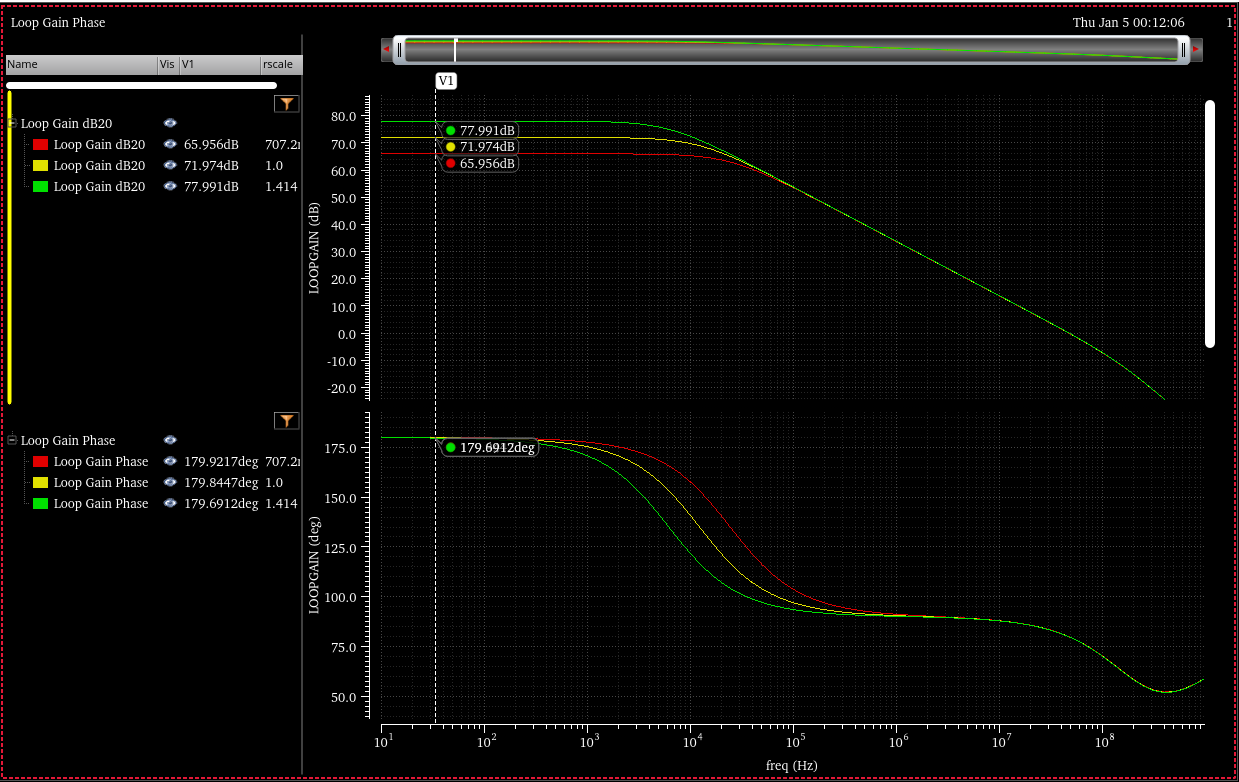Select the yellow Loop Gain dB20 trace row
The width and height of the screenshot is (1239, 782).
pyautogui.click(x=99, y=165)
